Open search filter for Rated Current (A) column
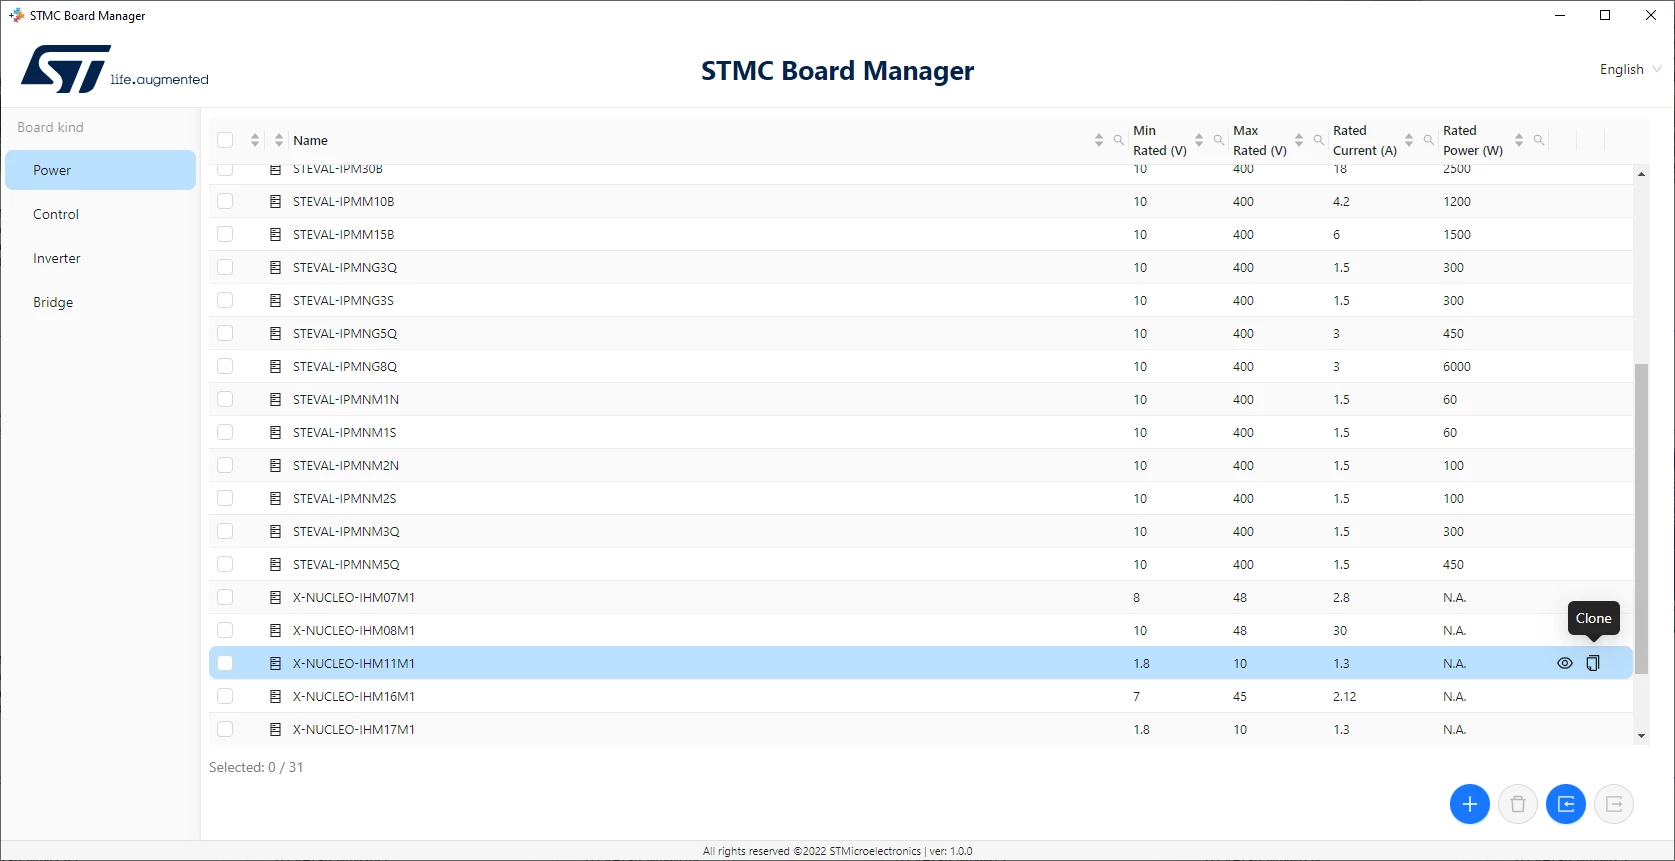The width and height of the screenshot is (1675, 861). tap(1429, 140)
